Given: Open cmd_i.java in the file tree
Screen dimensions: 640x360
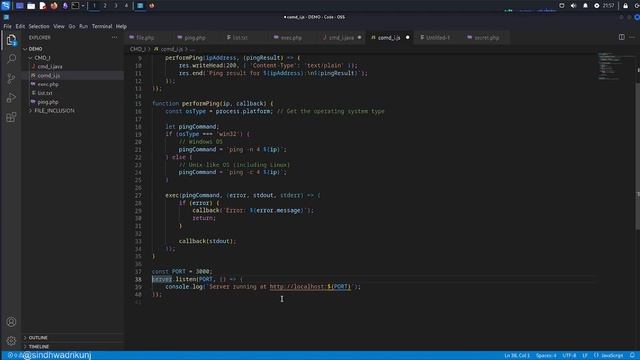Looking at the screenshot, I should pos(50,67).
